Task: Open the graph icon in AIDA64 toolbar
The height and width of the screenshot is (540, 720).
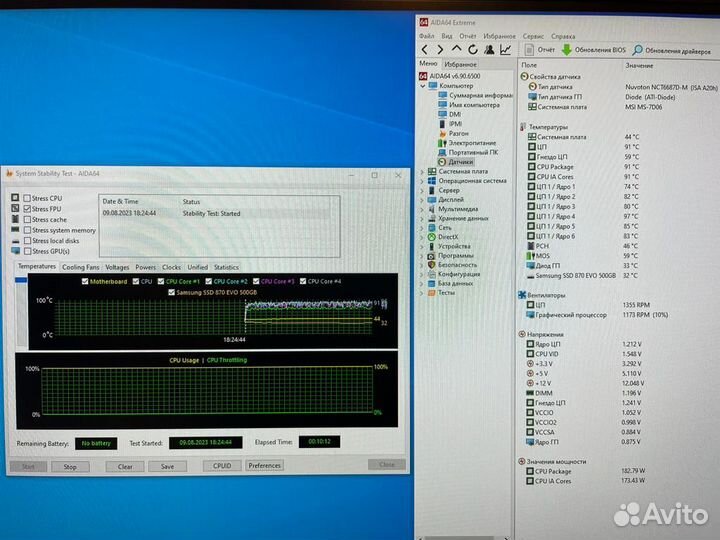Action: pos(506,49)
